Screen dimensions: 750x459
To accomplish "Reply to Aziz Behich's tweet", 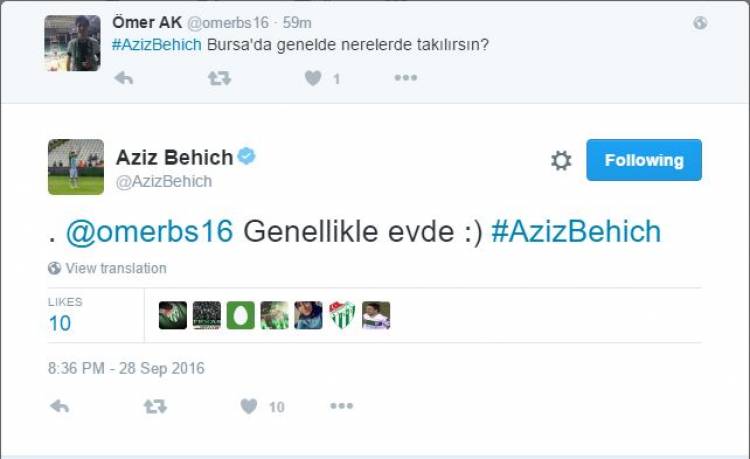I will pyautogui.click(x=59, y=406).
